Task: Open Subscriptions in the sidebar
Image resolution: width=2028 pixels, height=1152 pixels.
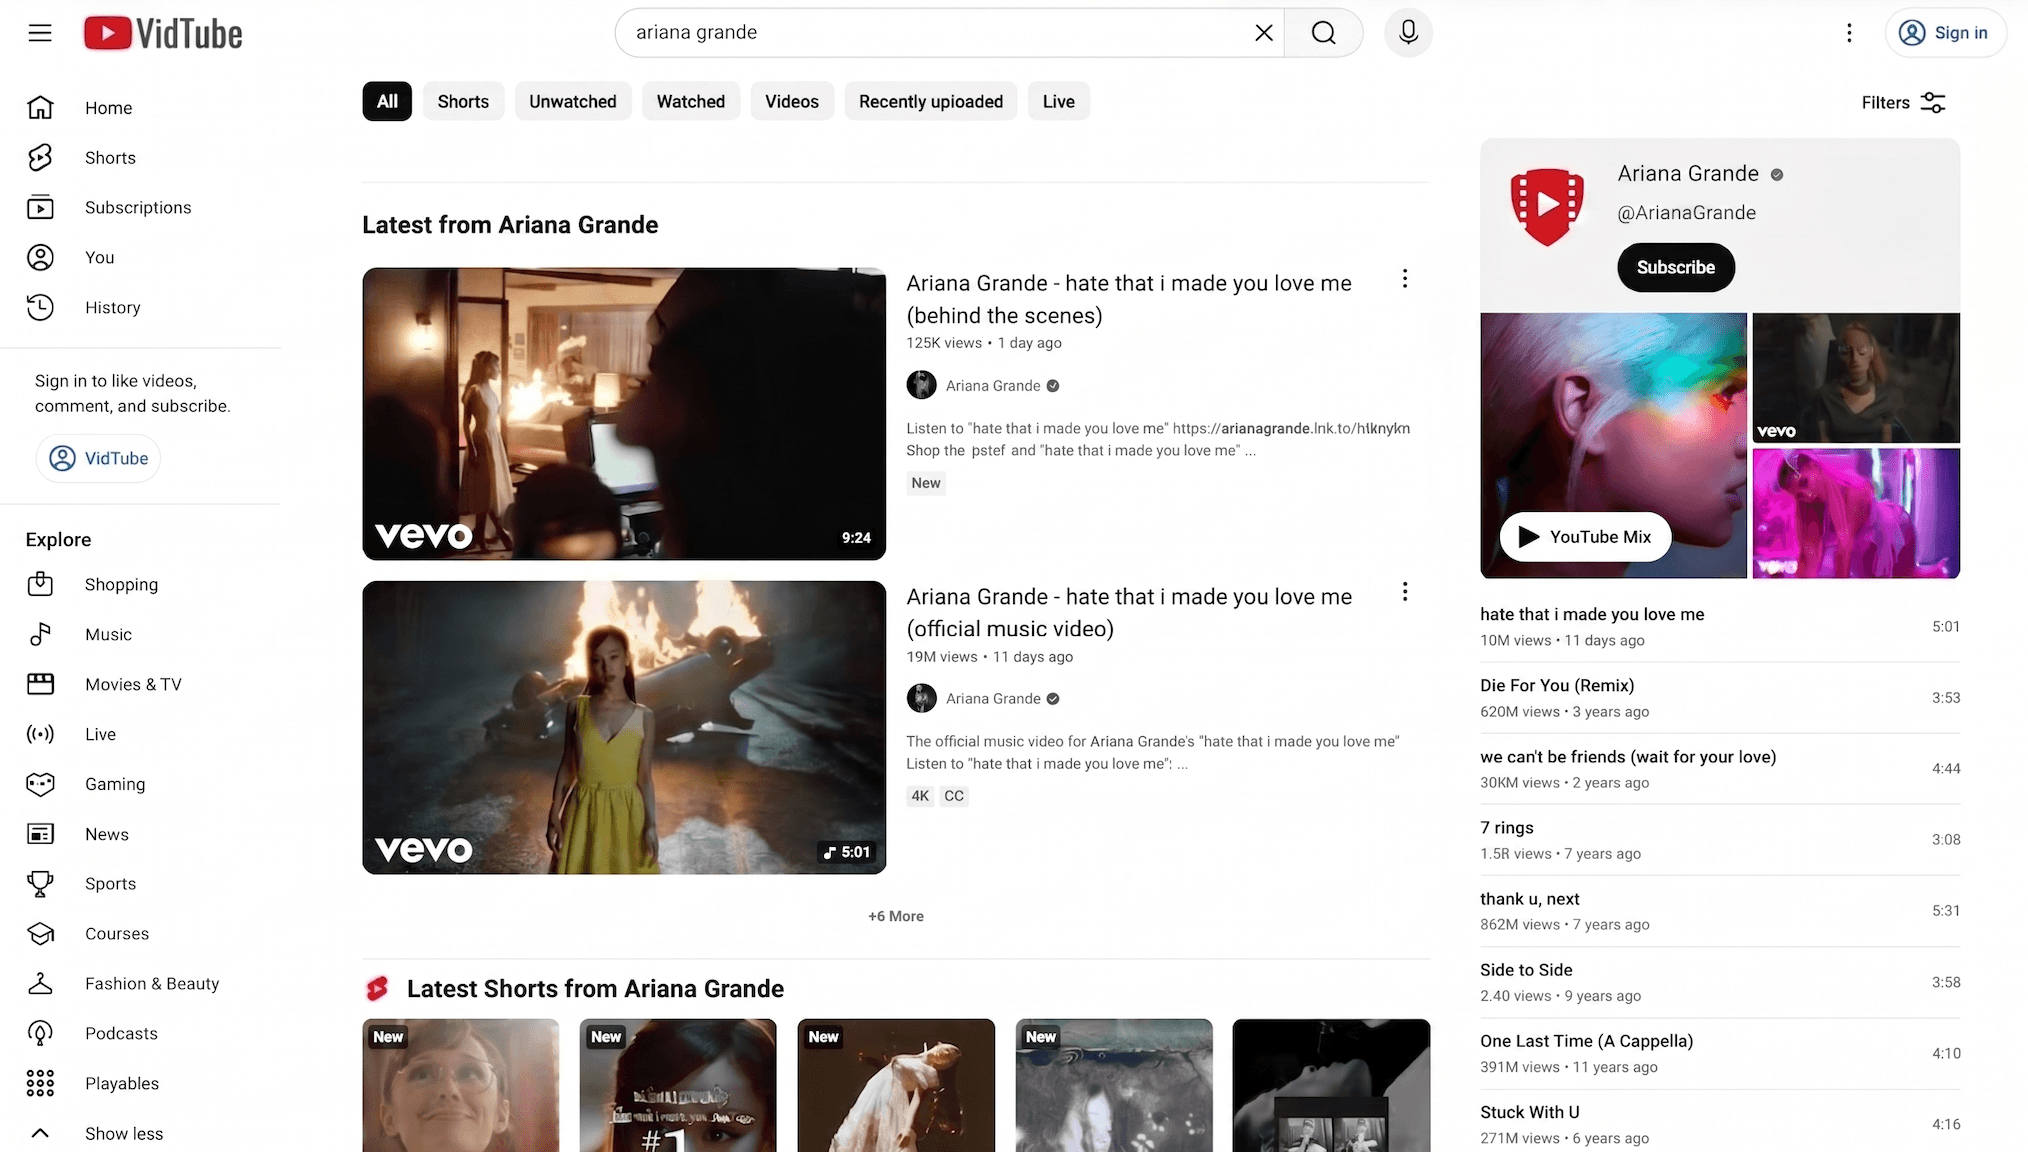Action: coord(138,208)
